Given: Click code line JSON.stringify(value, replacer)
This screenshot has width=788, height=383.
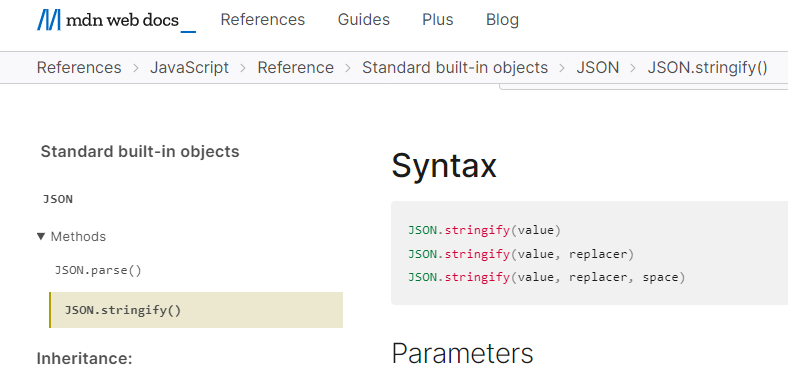Looking at the screenshot, I should (521, 254).
